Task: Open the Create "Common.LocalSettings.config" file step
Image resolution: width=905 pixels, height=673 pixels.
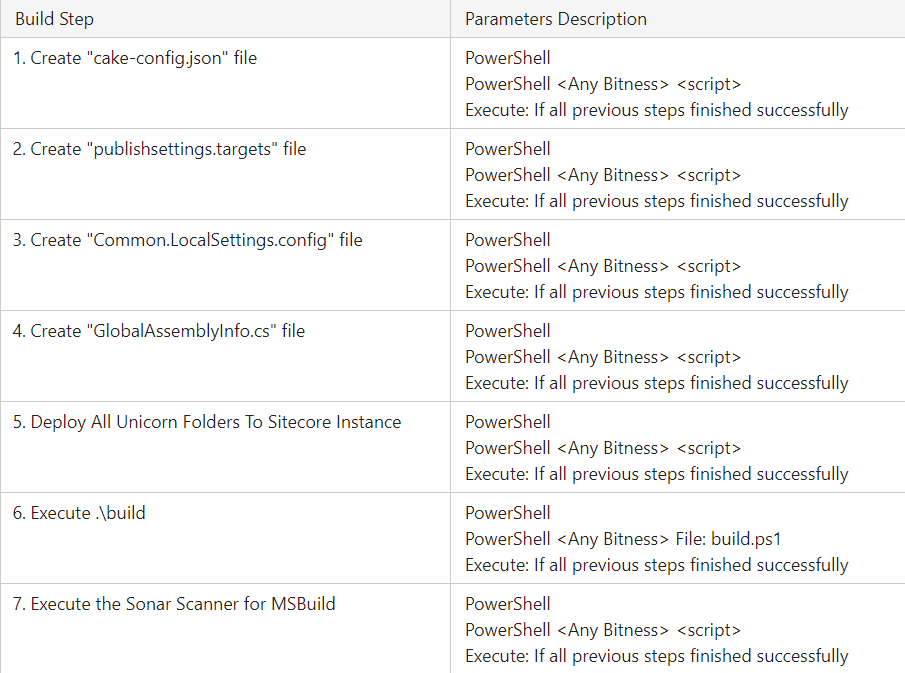Action: pos(188,240)
